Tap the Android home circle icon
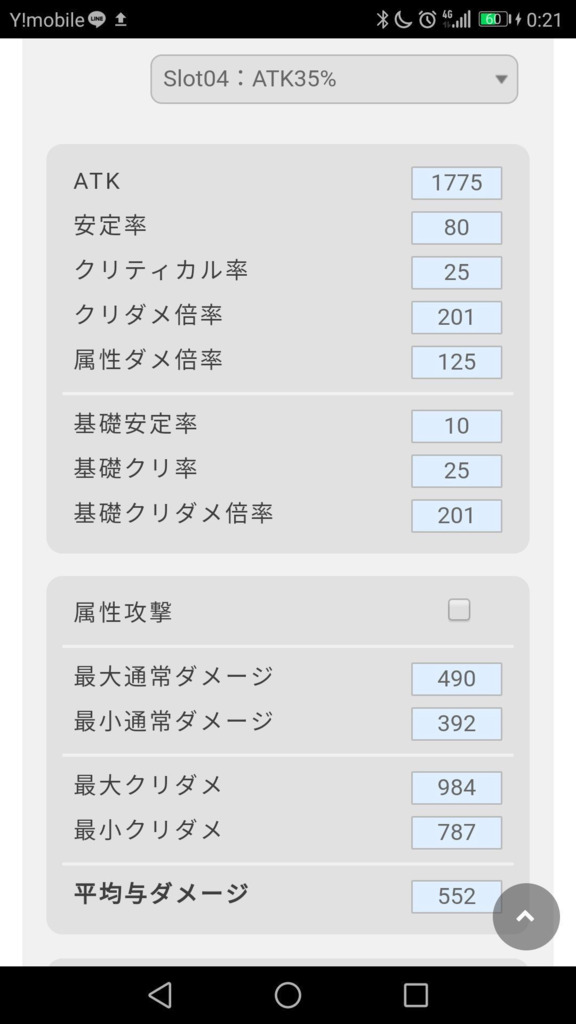Viewport: 576px width, 1024px height. click(288, 995)
